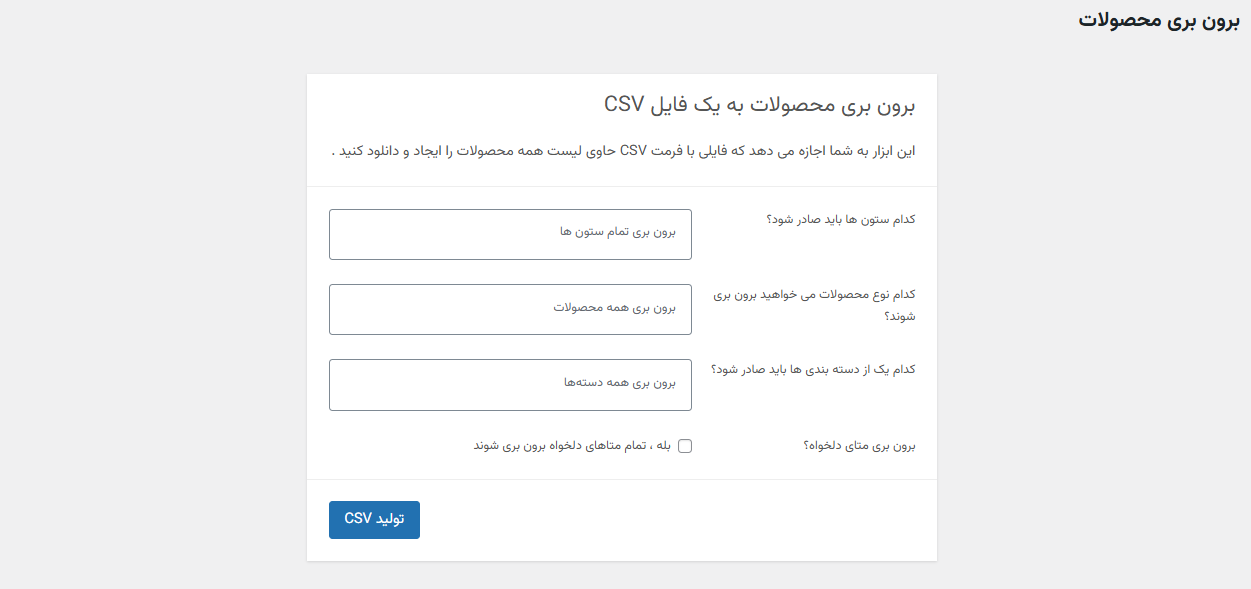Screen dimensions: 1251x589
Task: Click the page title 'برون بری محصولات'
Action: pos(1158,20)
